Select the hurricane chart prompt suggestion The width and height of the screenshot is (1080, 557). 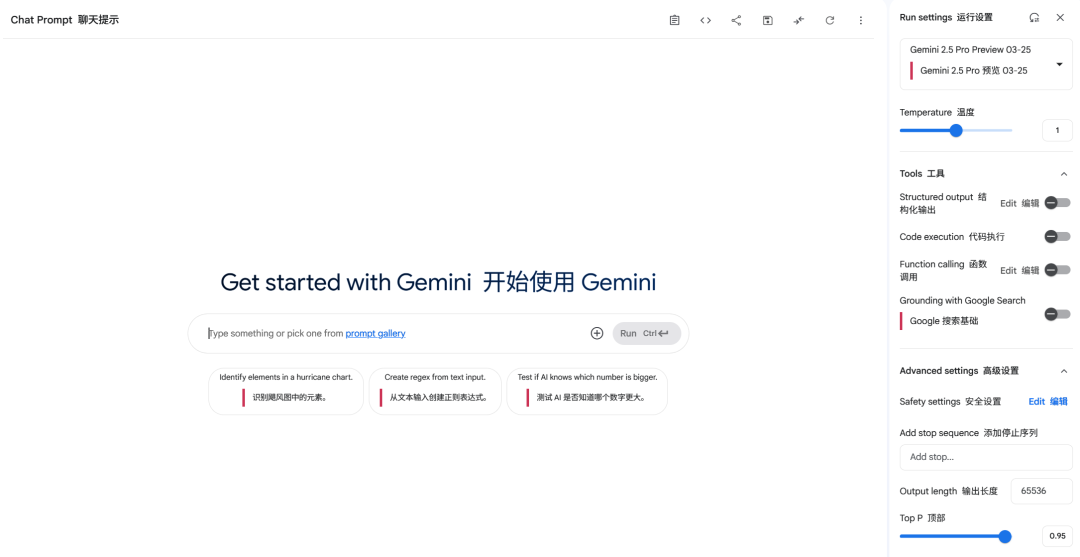point(286,391)
